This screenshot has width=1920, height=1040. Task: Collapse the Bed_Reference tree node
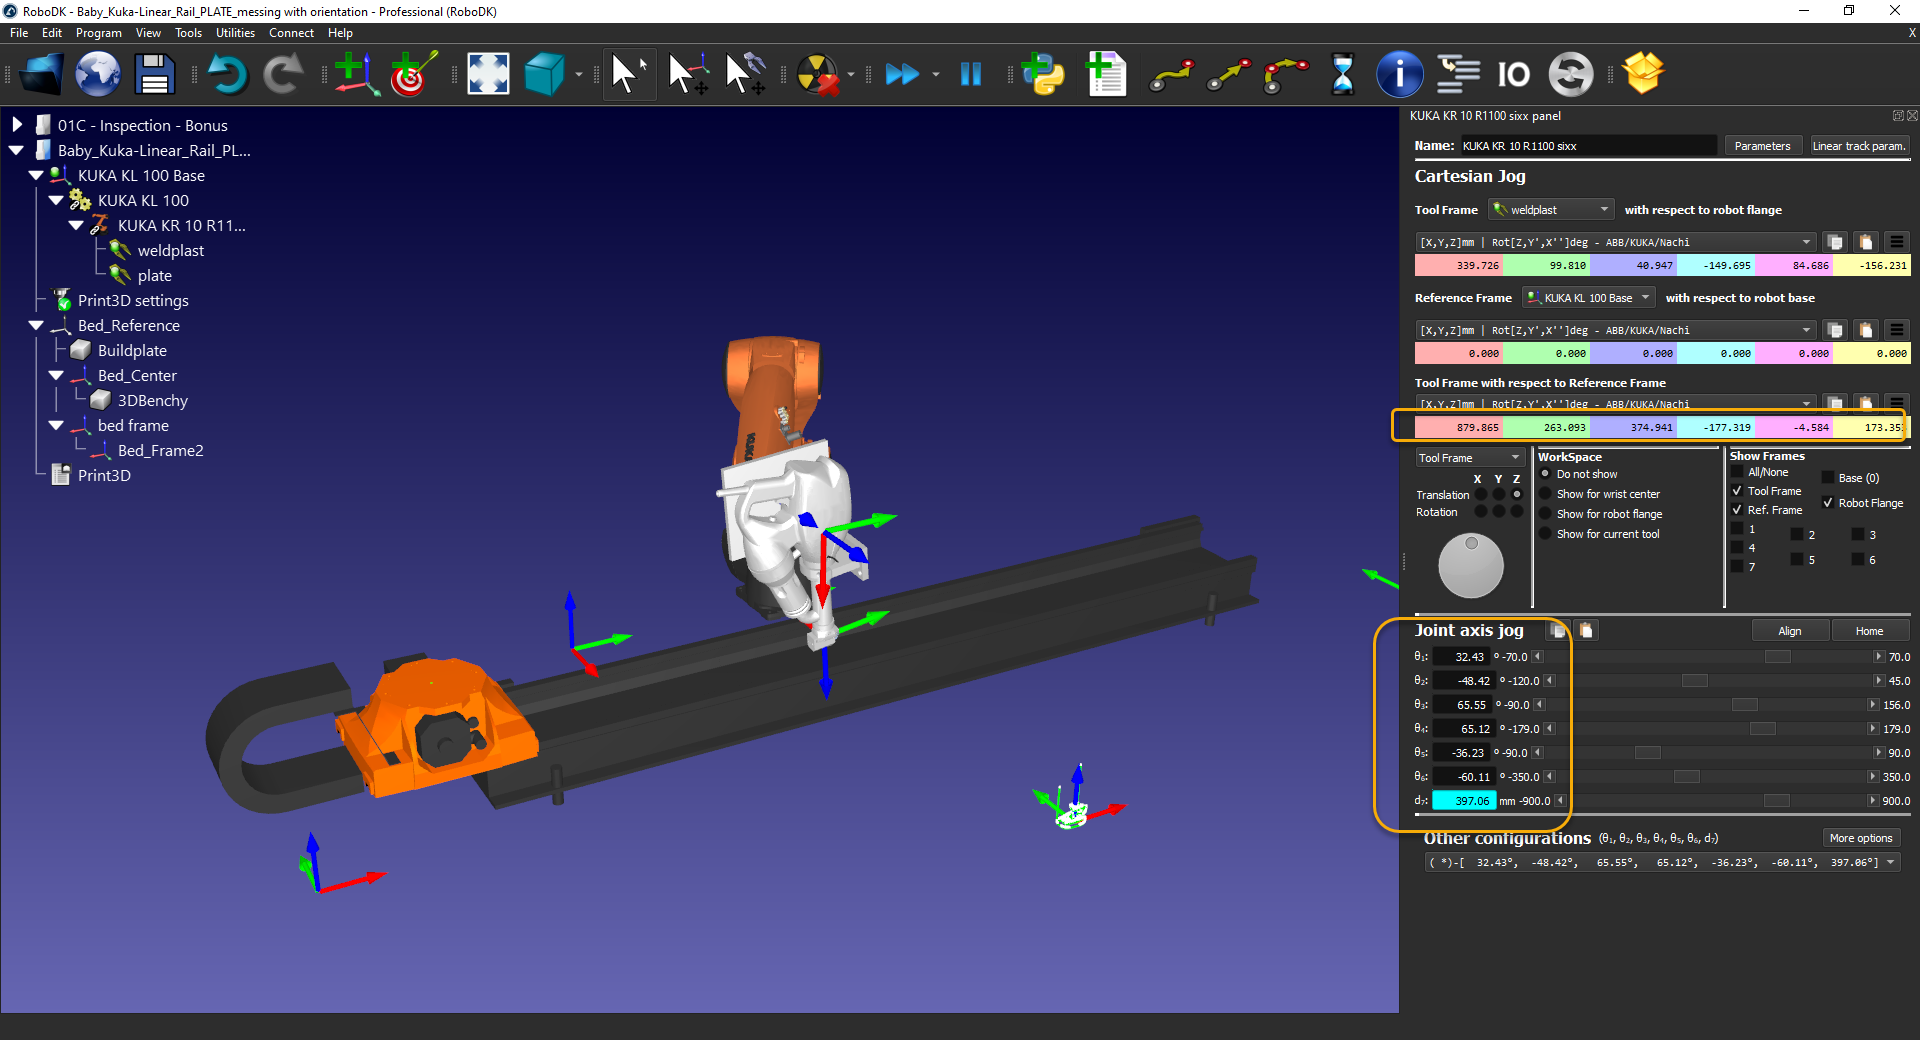(36, 325)
